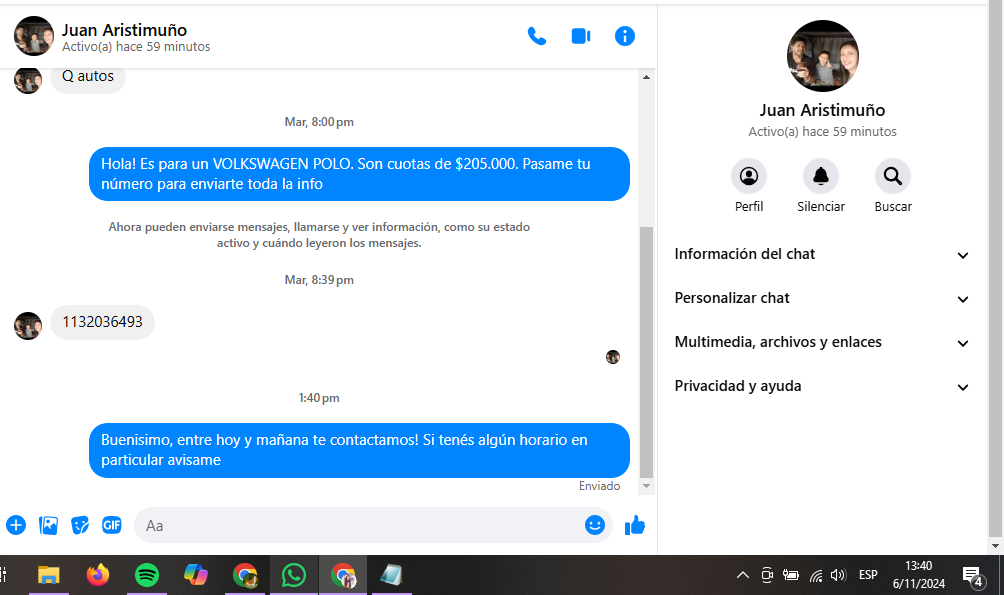Search the conversation with Buscar
Screen dimensions: 1004x595
tap(893, 177)
